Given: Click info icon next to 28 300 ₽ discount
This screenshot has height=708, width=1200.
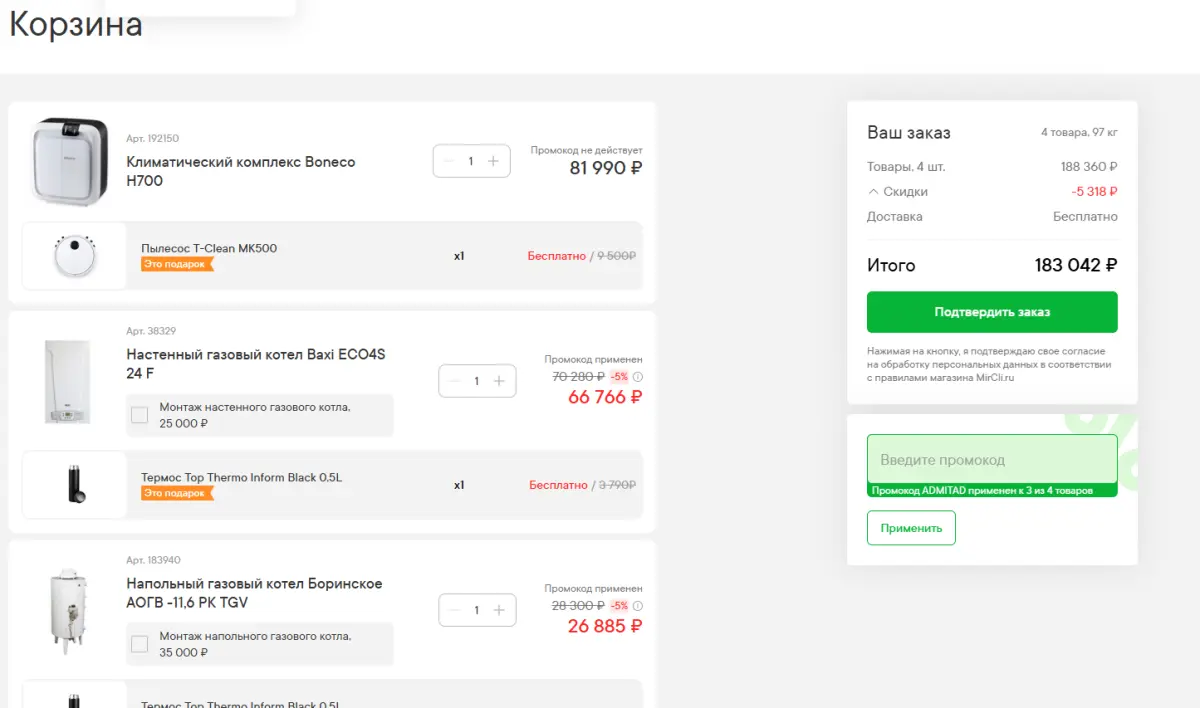Looking at the screenshot, I should 638,606.
